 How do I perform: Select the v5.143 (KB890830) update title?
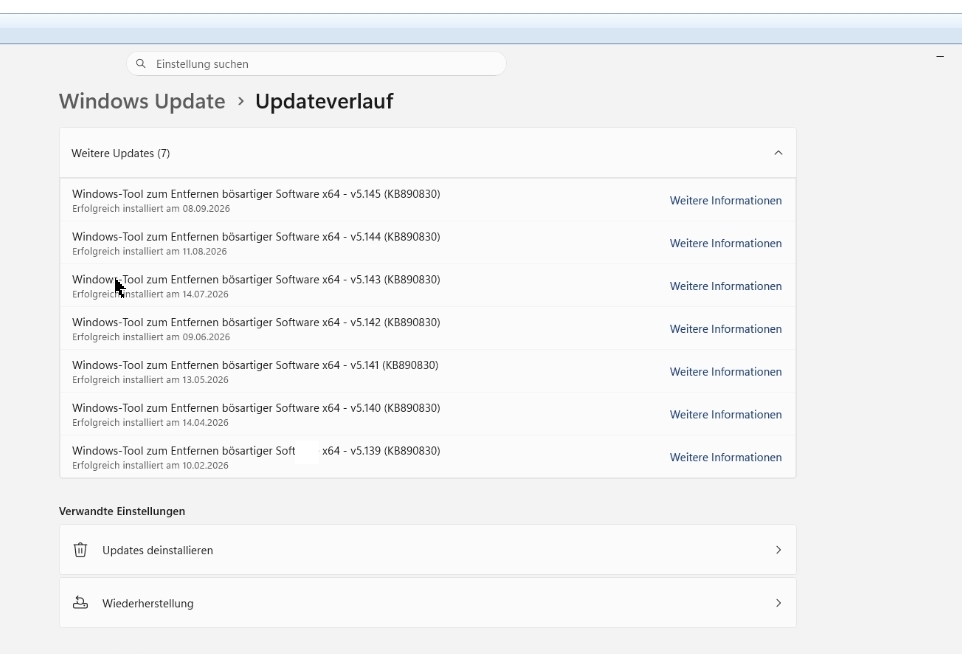256,280
